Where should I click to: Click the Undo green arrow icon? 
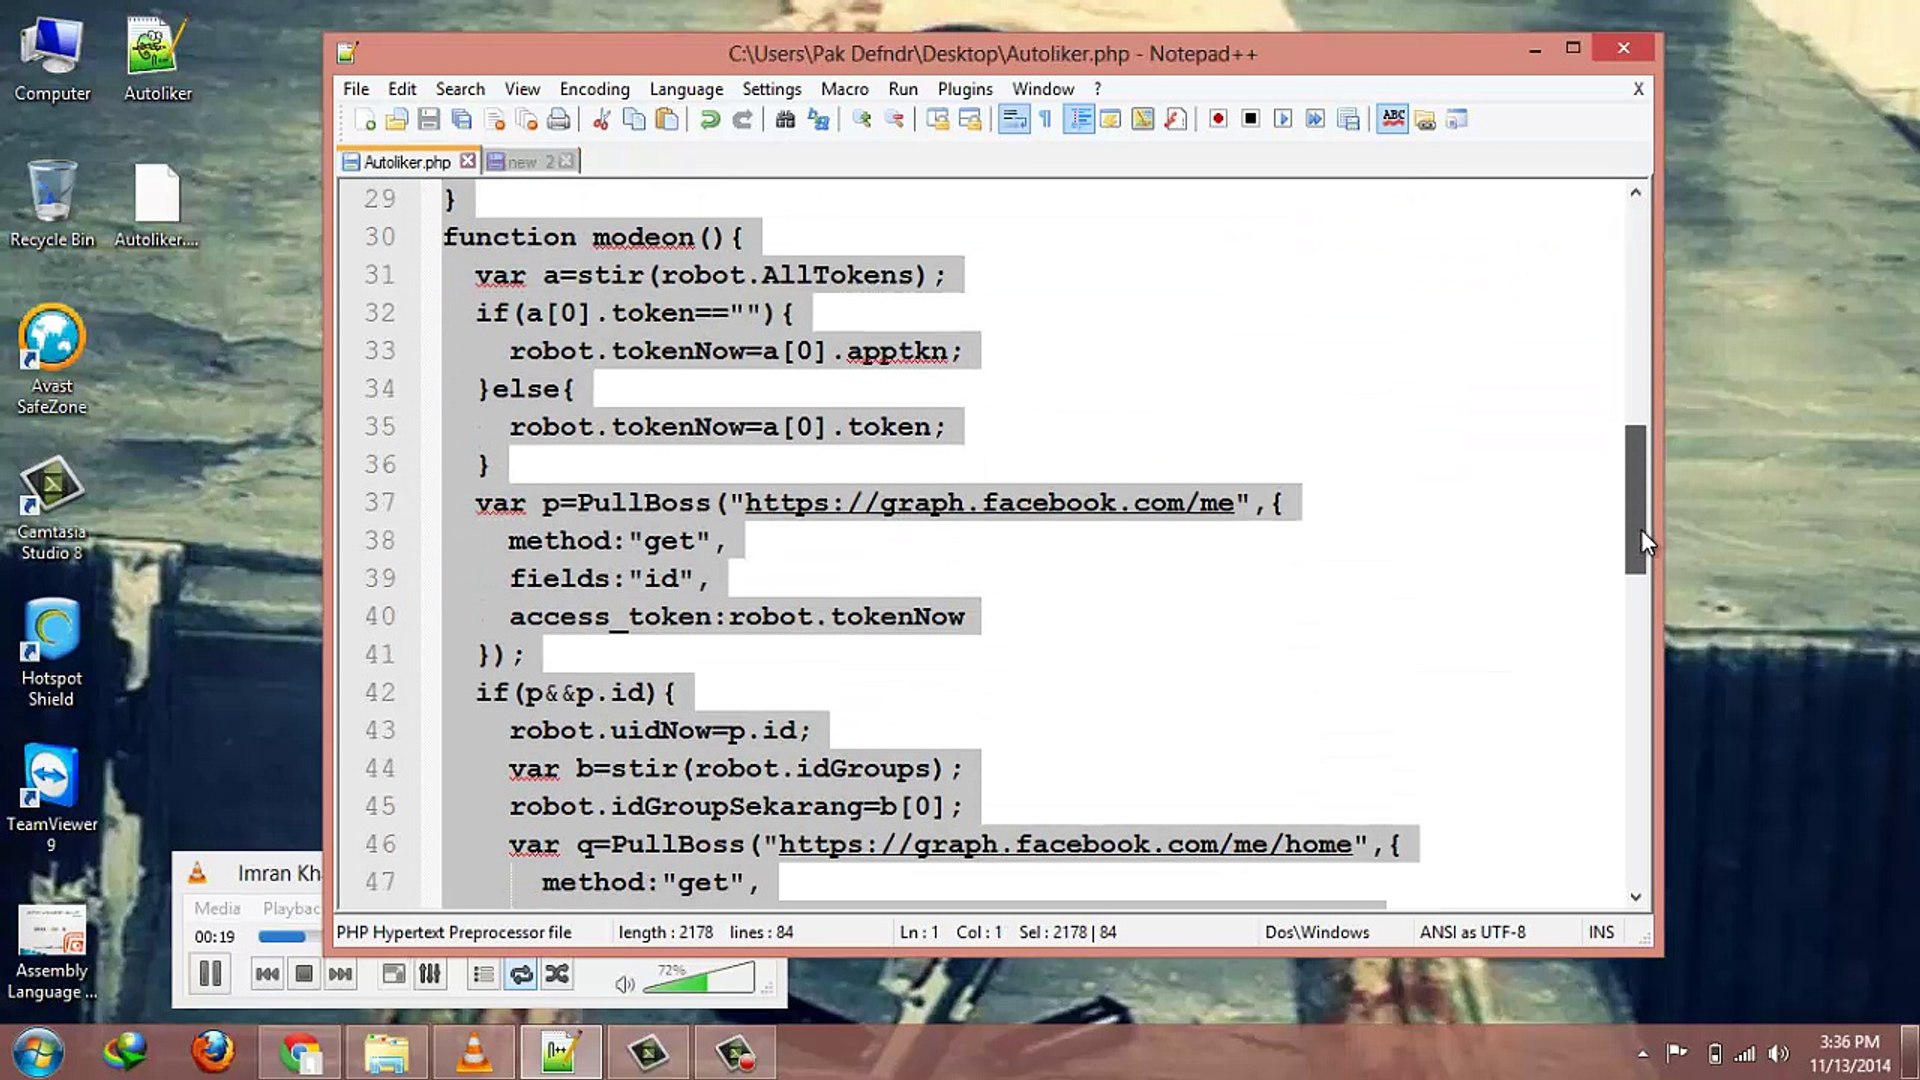710,120
